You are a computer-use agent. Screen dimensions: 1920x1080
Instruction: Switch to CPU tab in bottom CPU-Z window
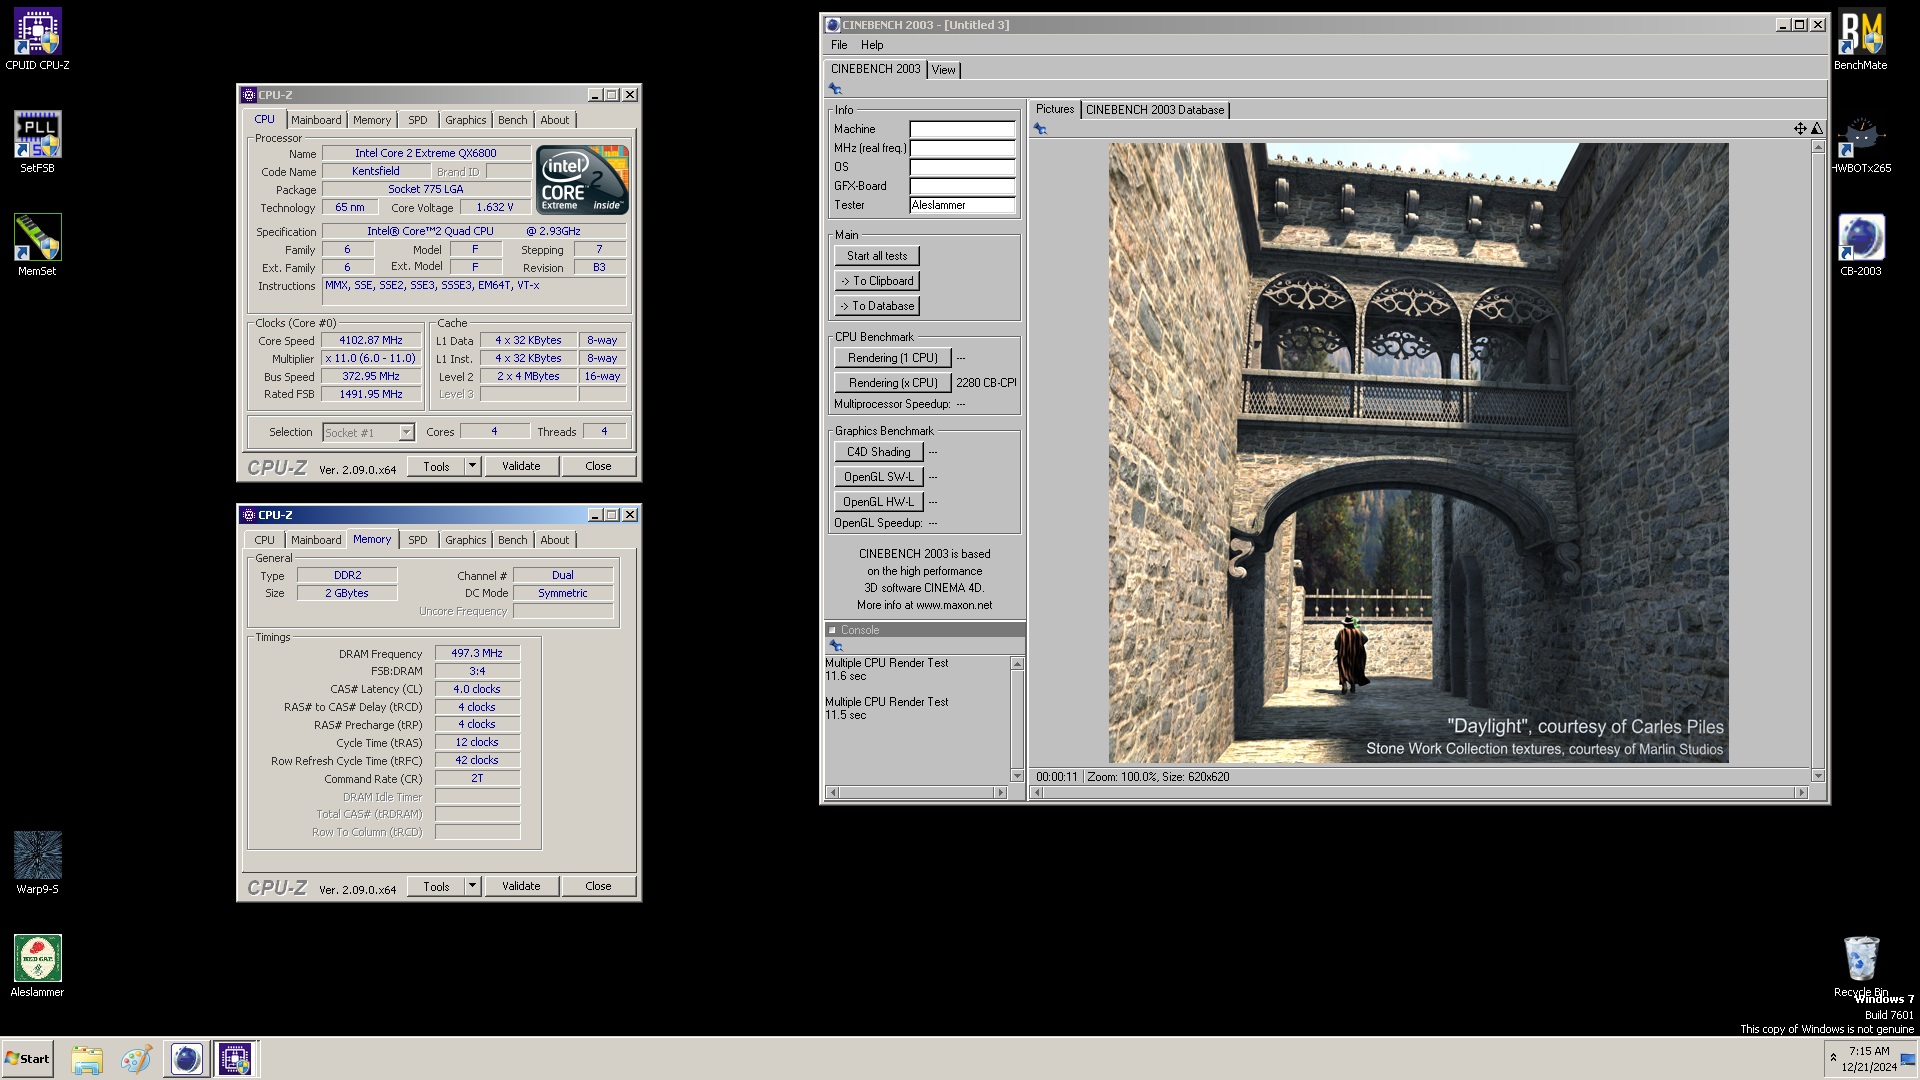point(264,540)
